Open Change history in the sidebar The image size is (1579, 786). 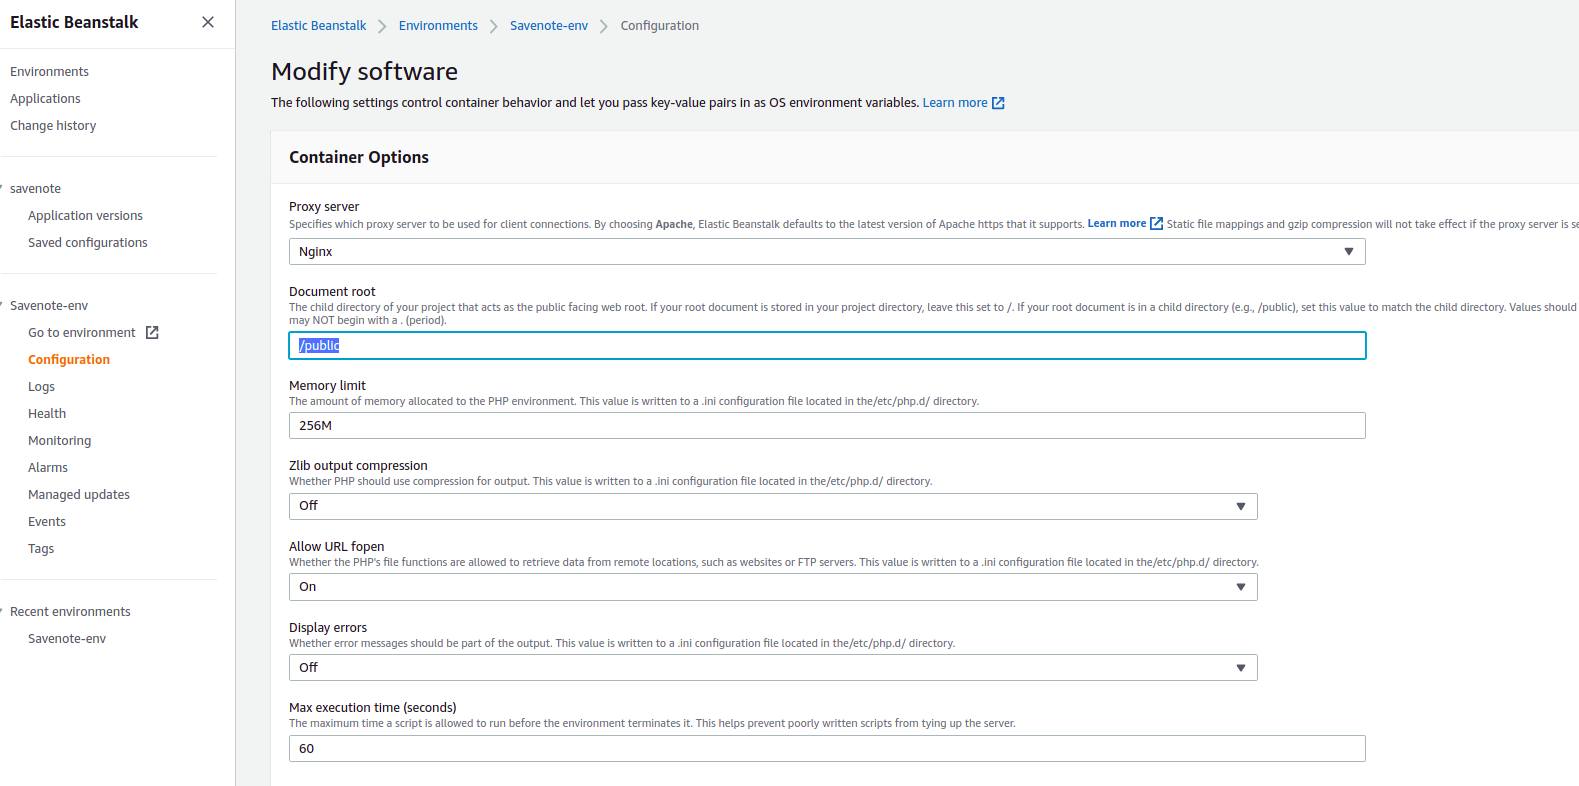(53, 126)
